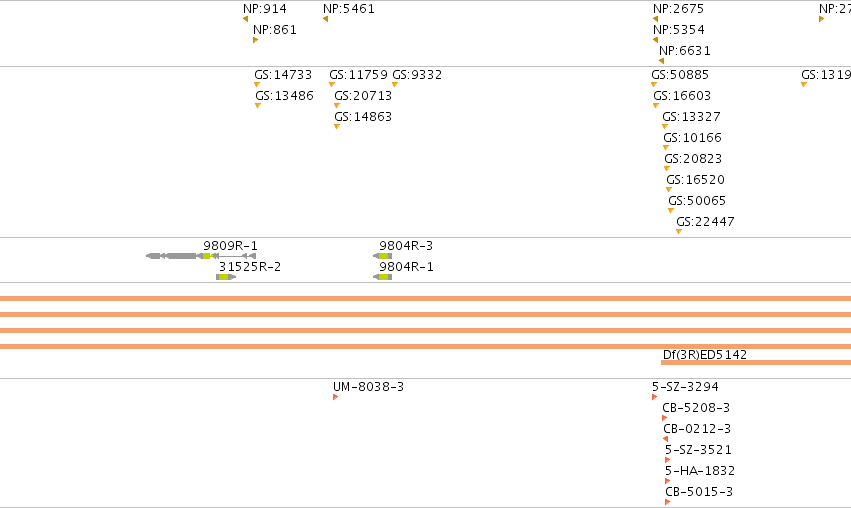This screenshot has height=508, width=851.
Task: Click the triangle marker under NP:861
Action: pyautogui.click(x=255, y=40)
